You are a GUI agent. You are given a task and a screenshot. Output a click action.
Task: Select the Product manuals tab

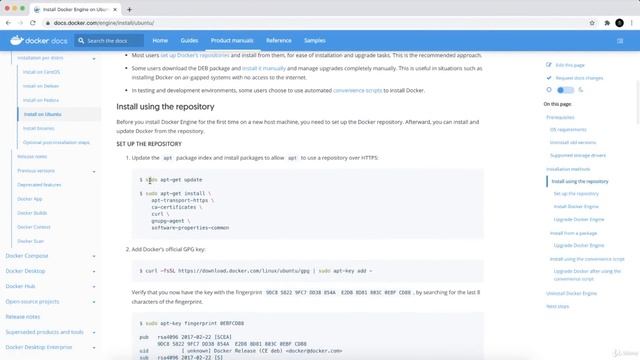[x=232, y=40]
